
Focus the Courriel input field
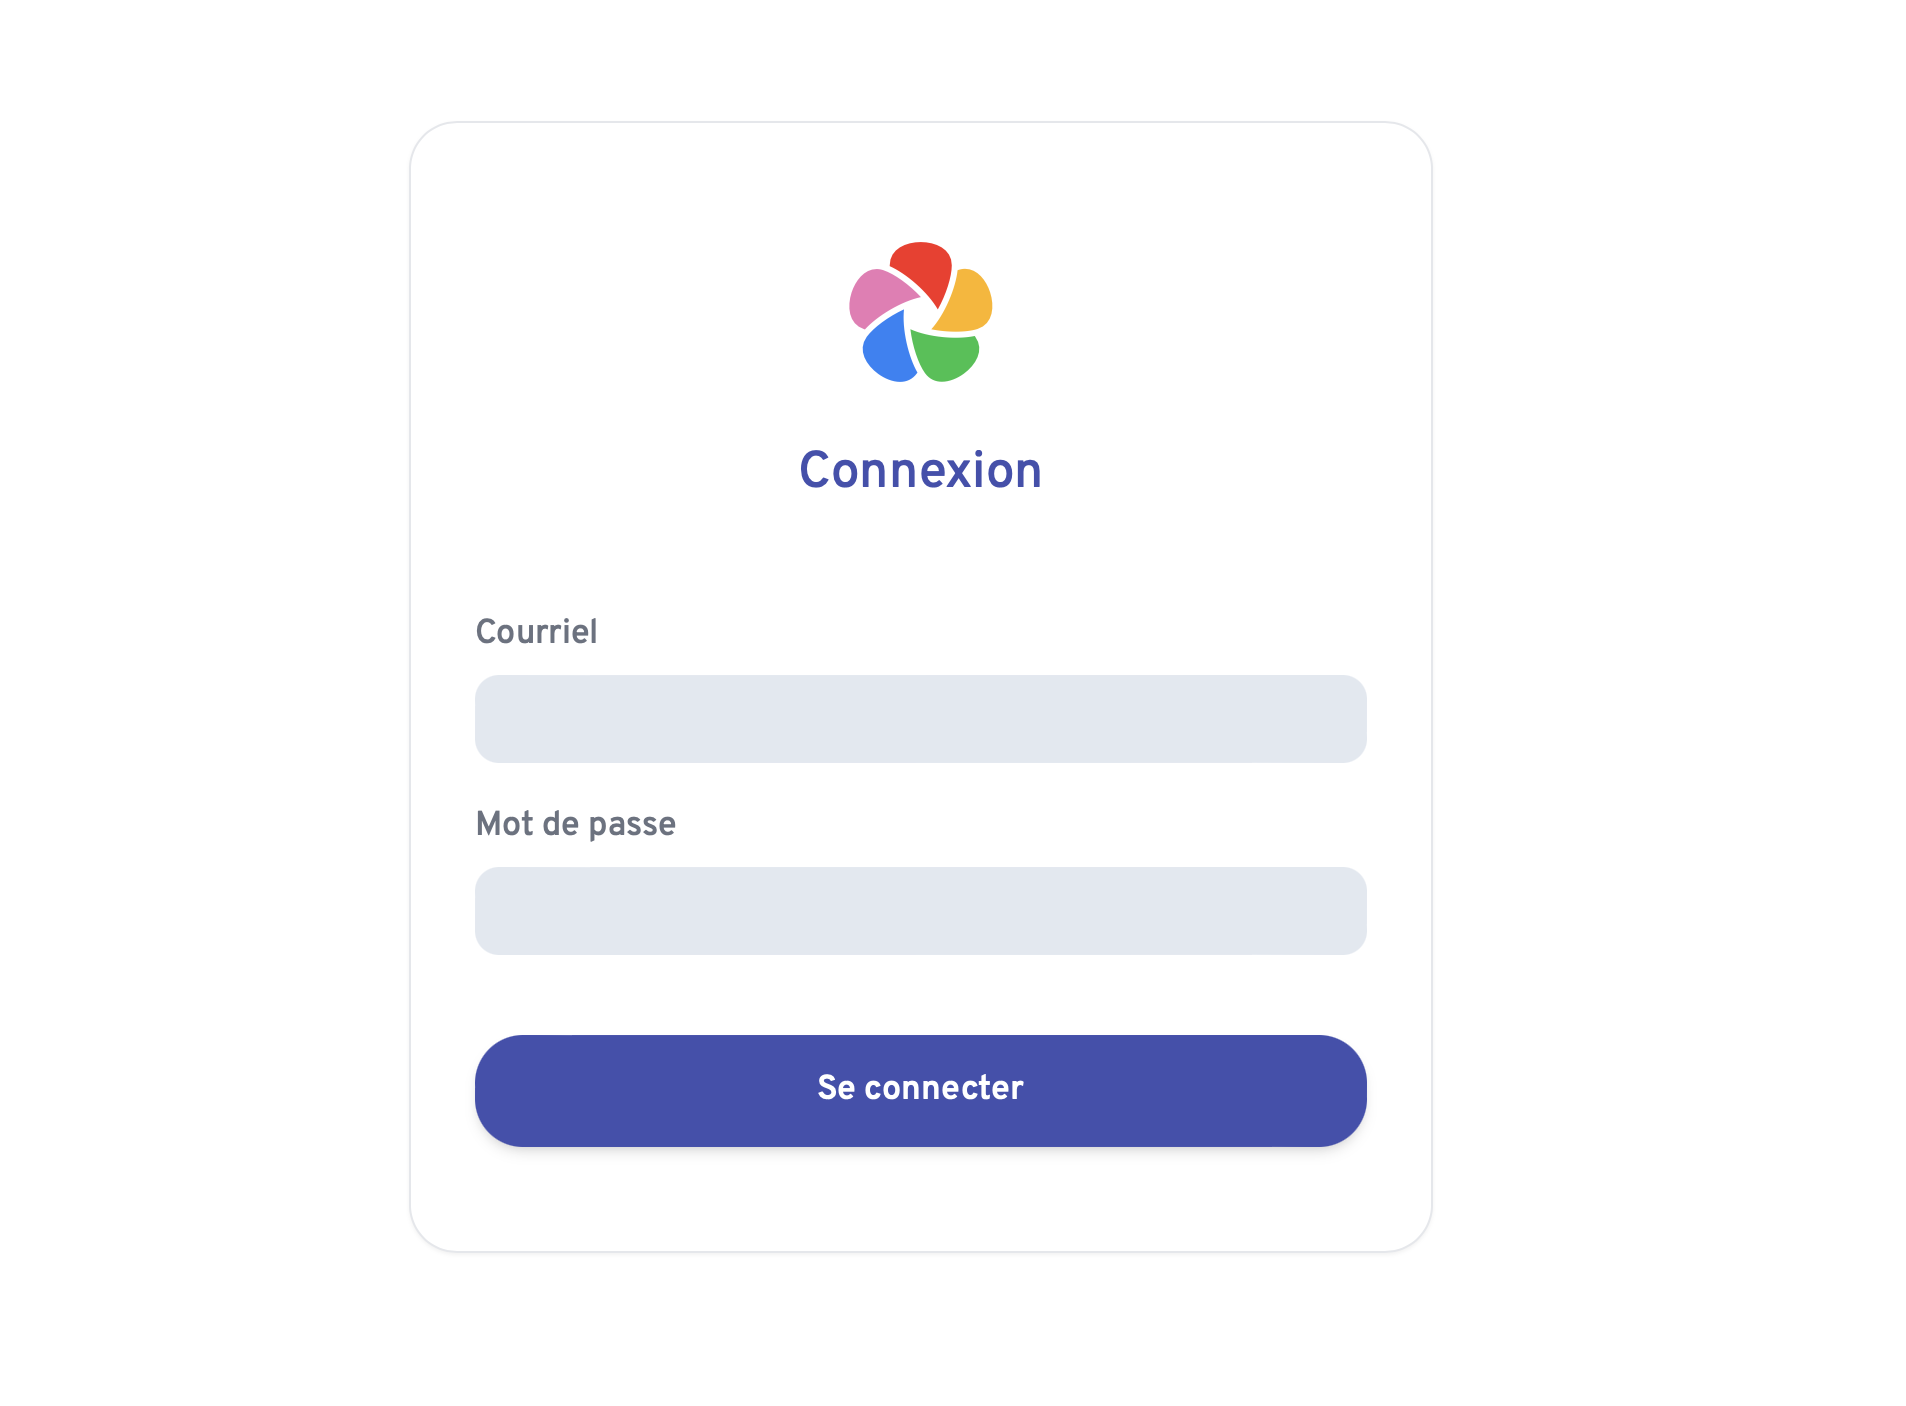click(920, 719)
